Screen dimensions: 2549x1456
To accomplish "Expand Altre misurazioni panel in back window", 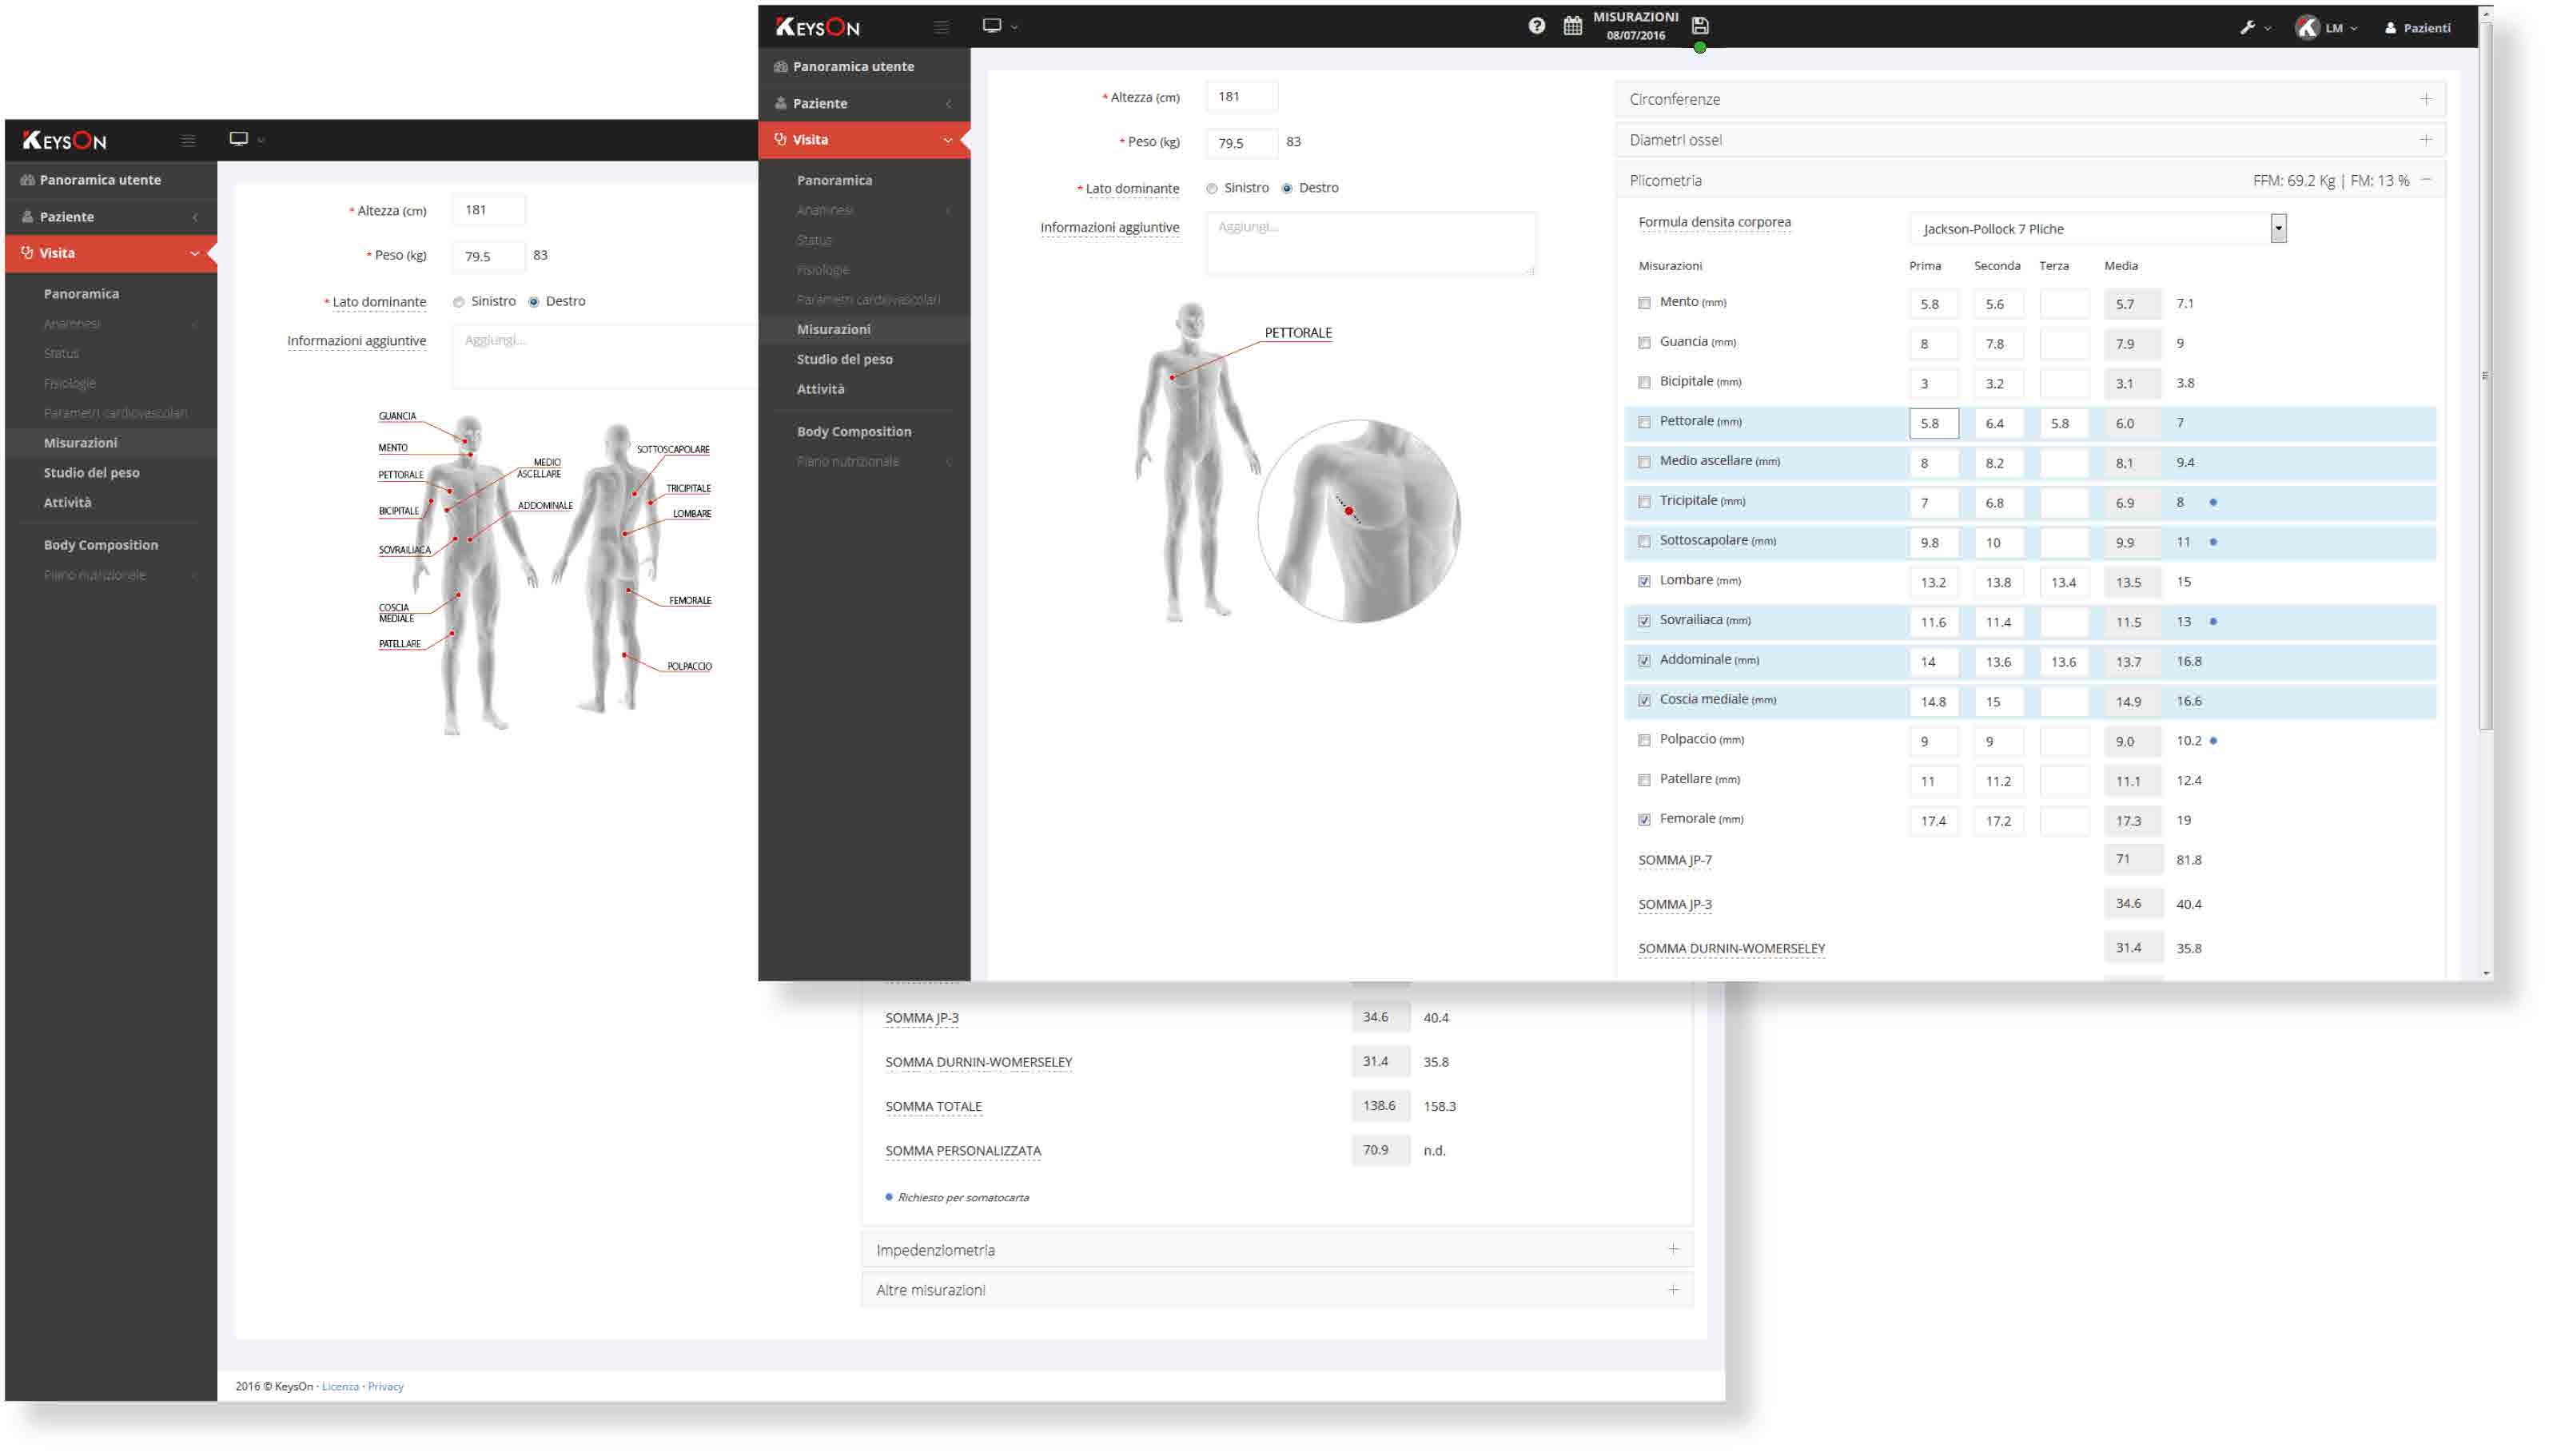I will pyautogui.click(x=1277, y=1290).
